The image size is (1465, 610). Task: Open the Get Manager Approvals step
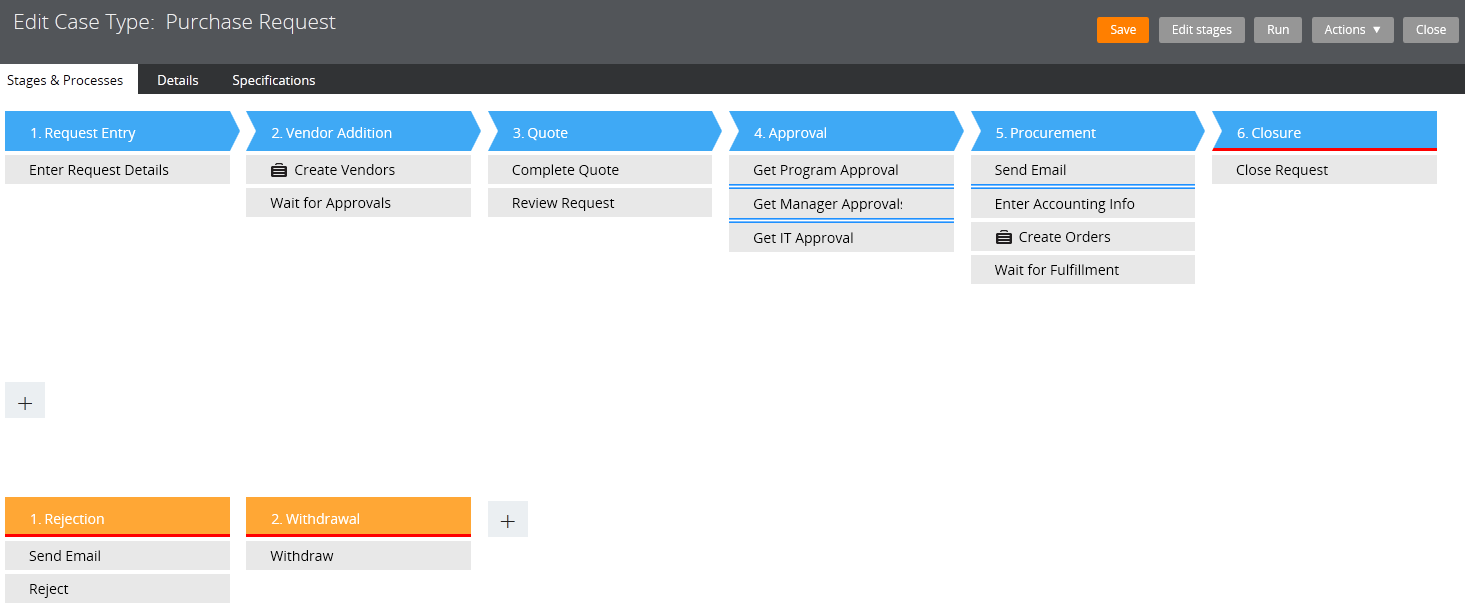[841, 204]
